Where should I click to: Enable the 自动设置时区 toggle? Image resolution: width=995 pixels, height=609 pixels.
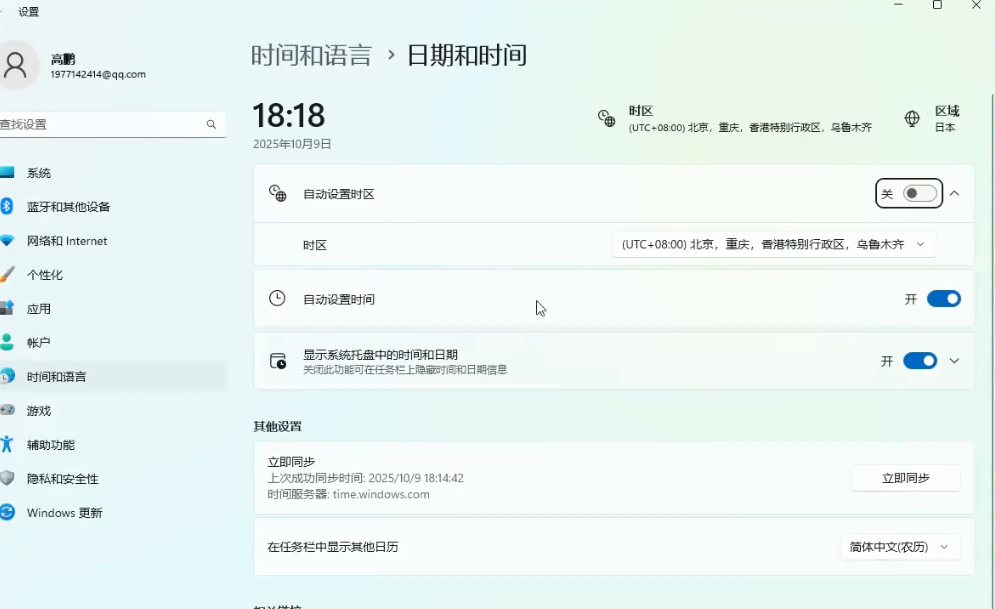point(920,194)
